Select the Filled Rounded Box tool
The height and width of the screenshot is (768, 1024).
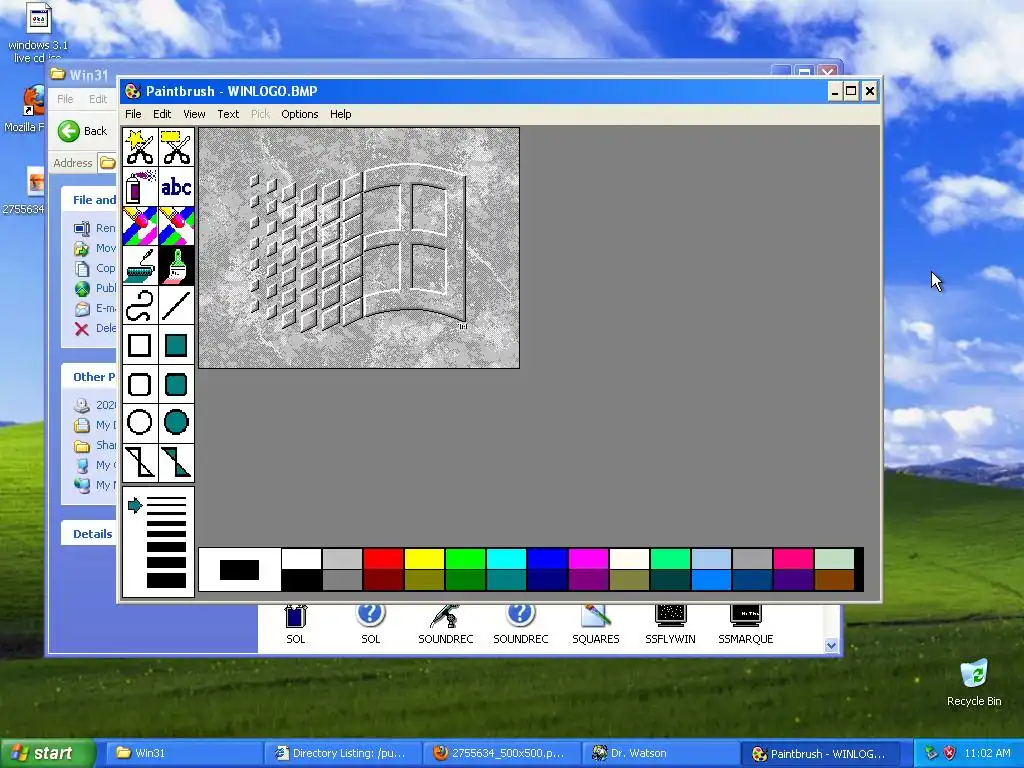(176, 384)
